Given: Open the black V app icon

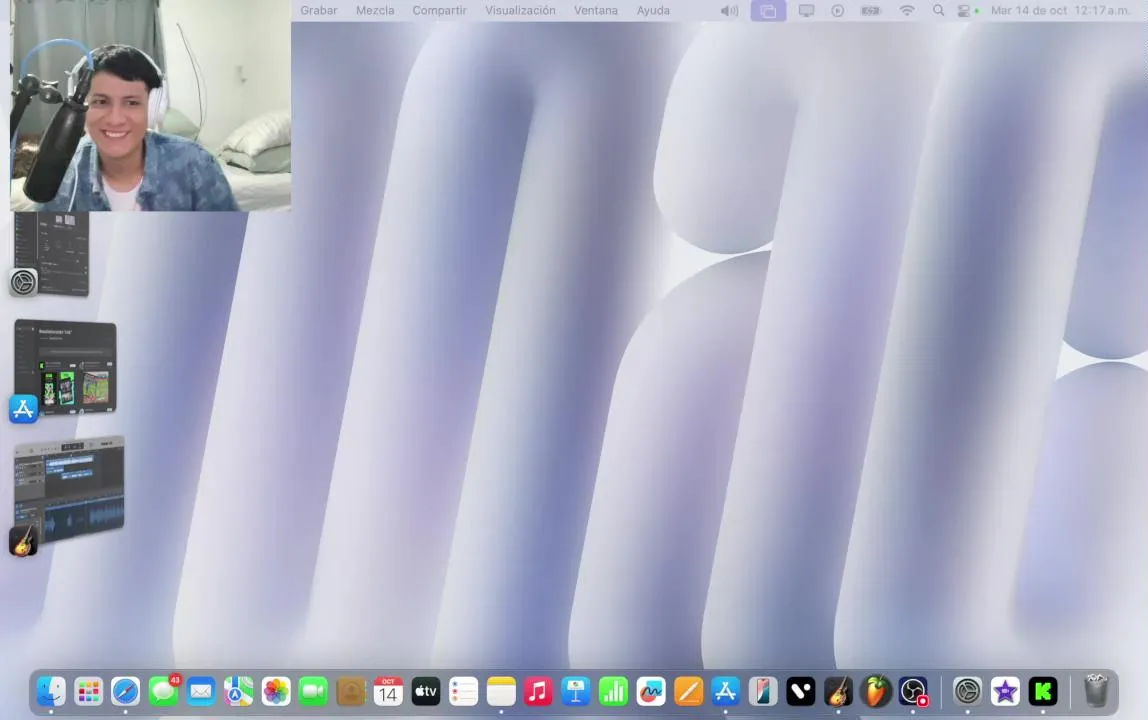Looking at the screenshot, I should (x=801, y=691).
